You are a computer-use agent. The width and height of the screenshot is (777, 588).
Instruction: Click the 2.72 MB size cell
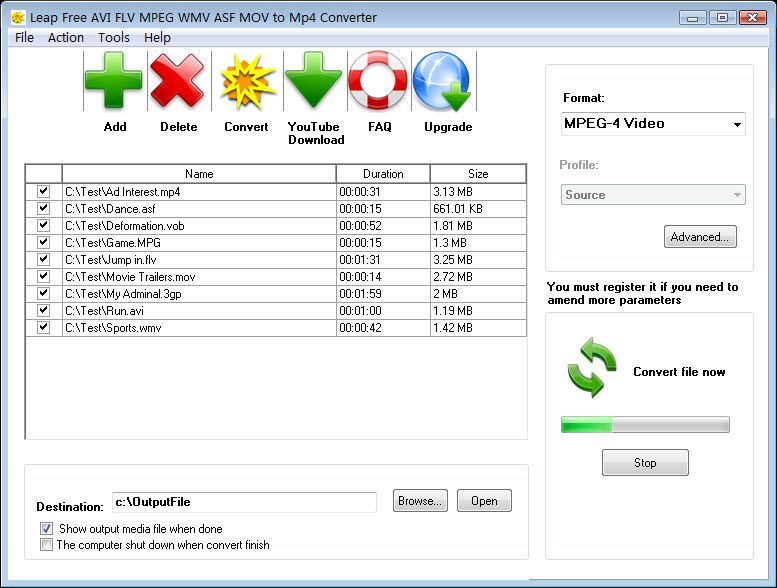click(x=478, y=277)
